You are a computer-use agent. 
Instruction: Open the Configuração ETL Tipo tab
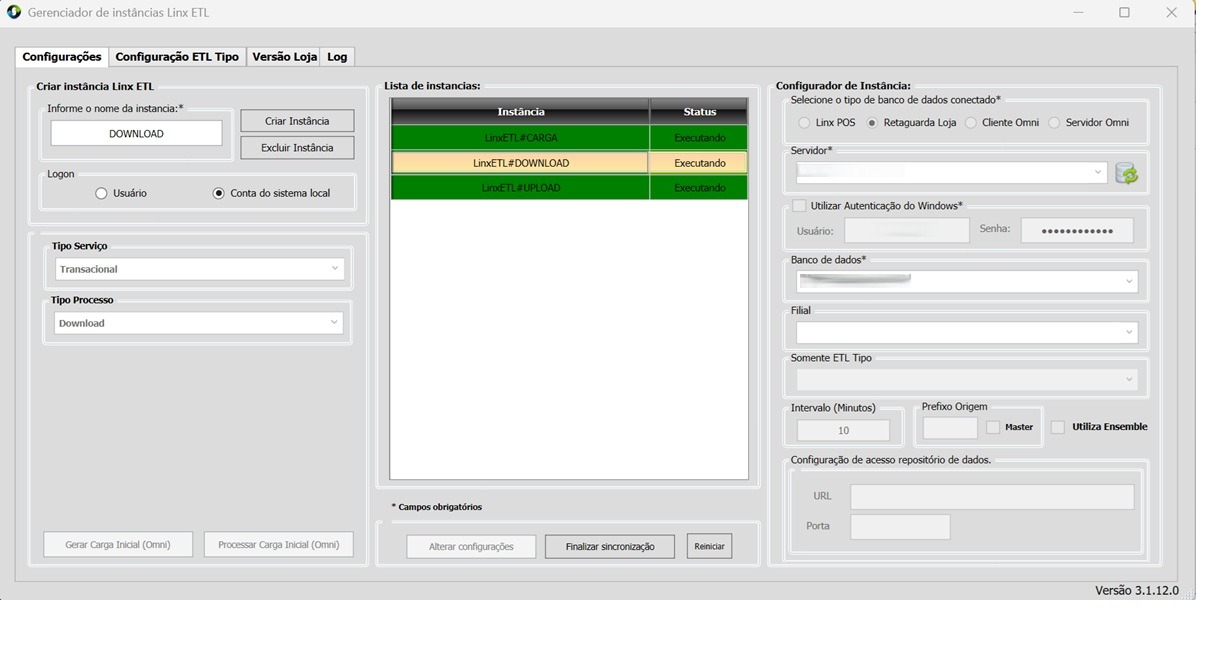coord(177,57)
